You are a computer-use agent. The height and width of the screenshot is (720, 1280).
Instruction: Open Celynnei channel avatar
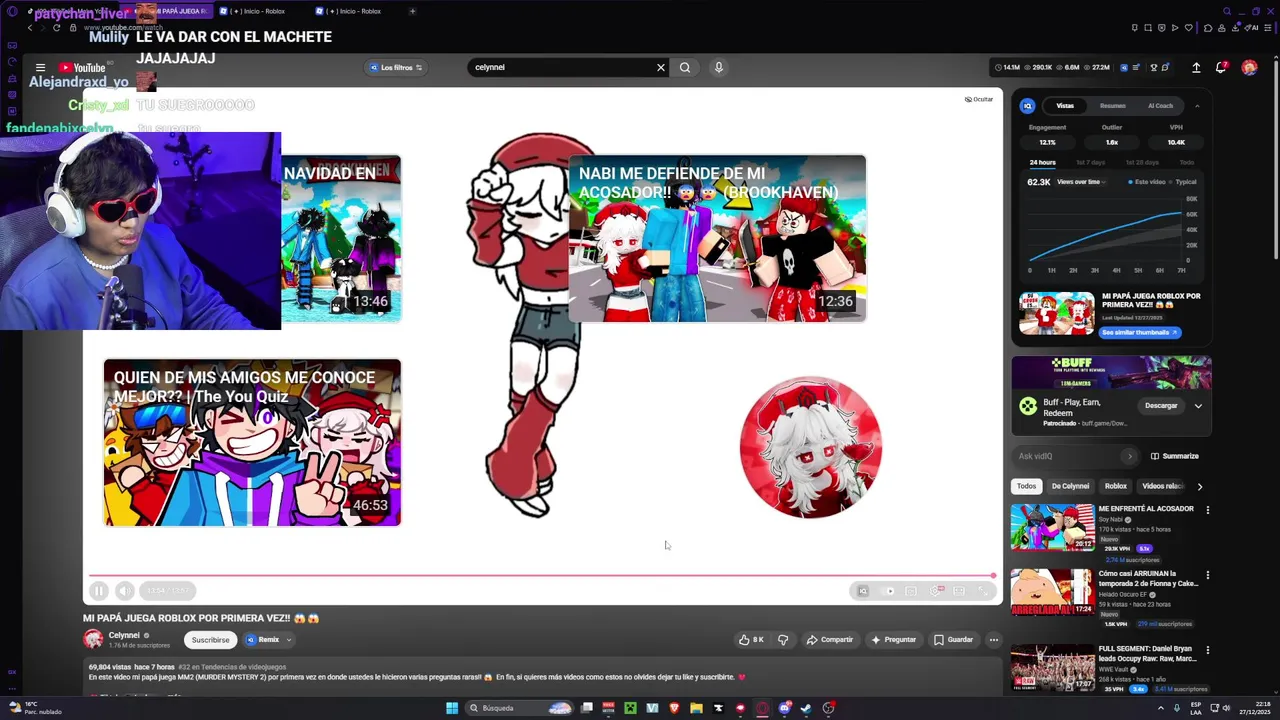pyautogui.click(x=93, y=640)
